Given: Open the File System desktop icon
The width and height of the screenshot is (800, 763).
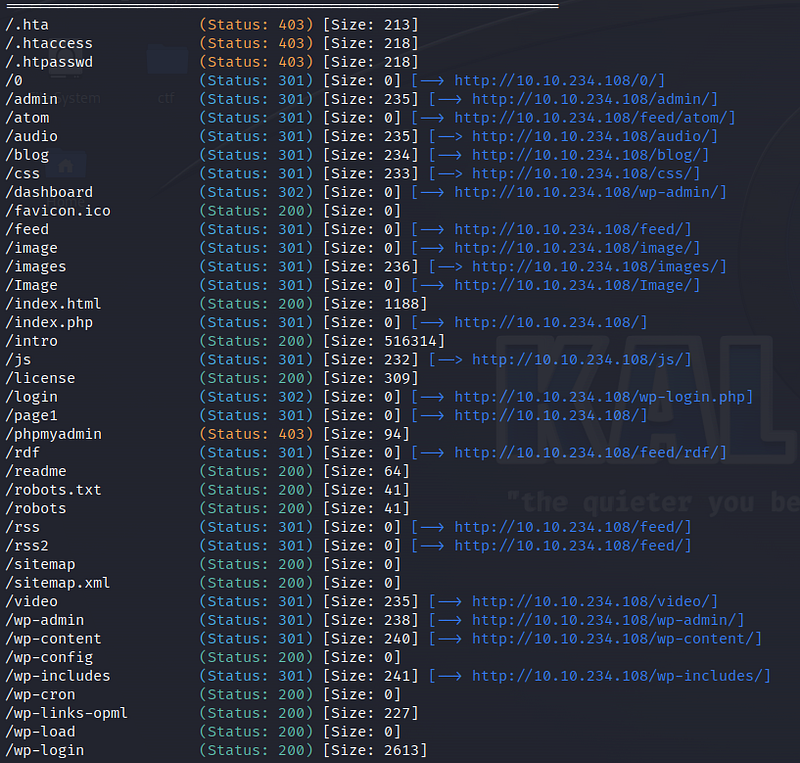Looking at the screenshot, I should tap(68, 62).
